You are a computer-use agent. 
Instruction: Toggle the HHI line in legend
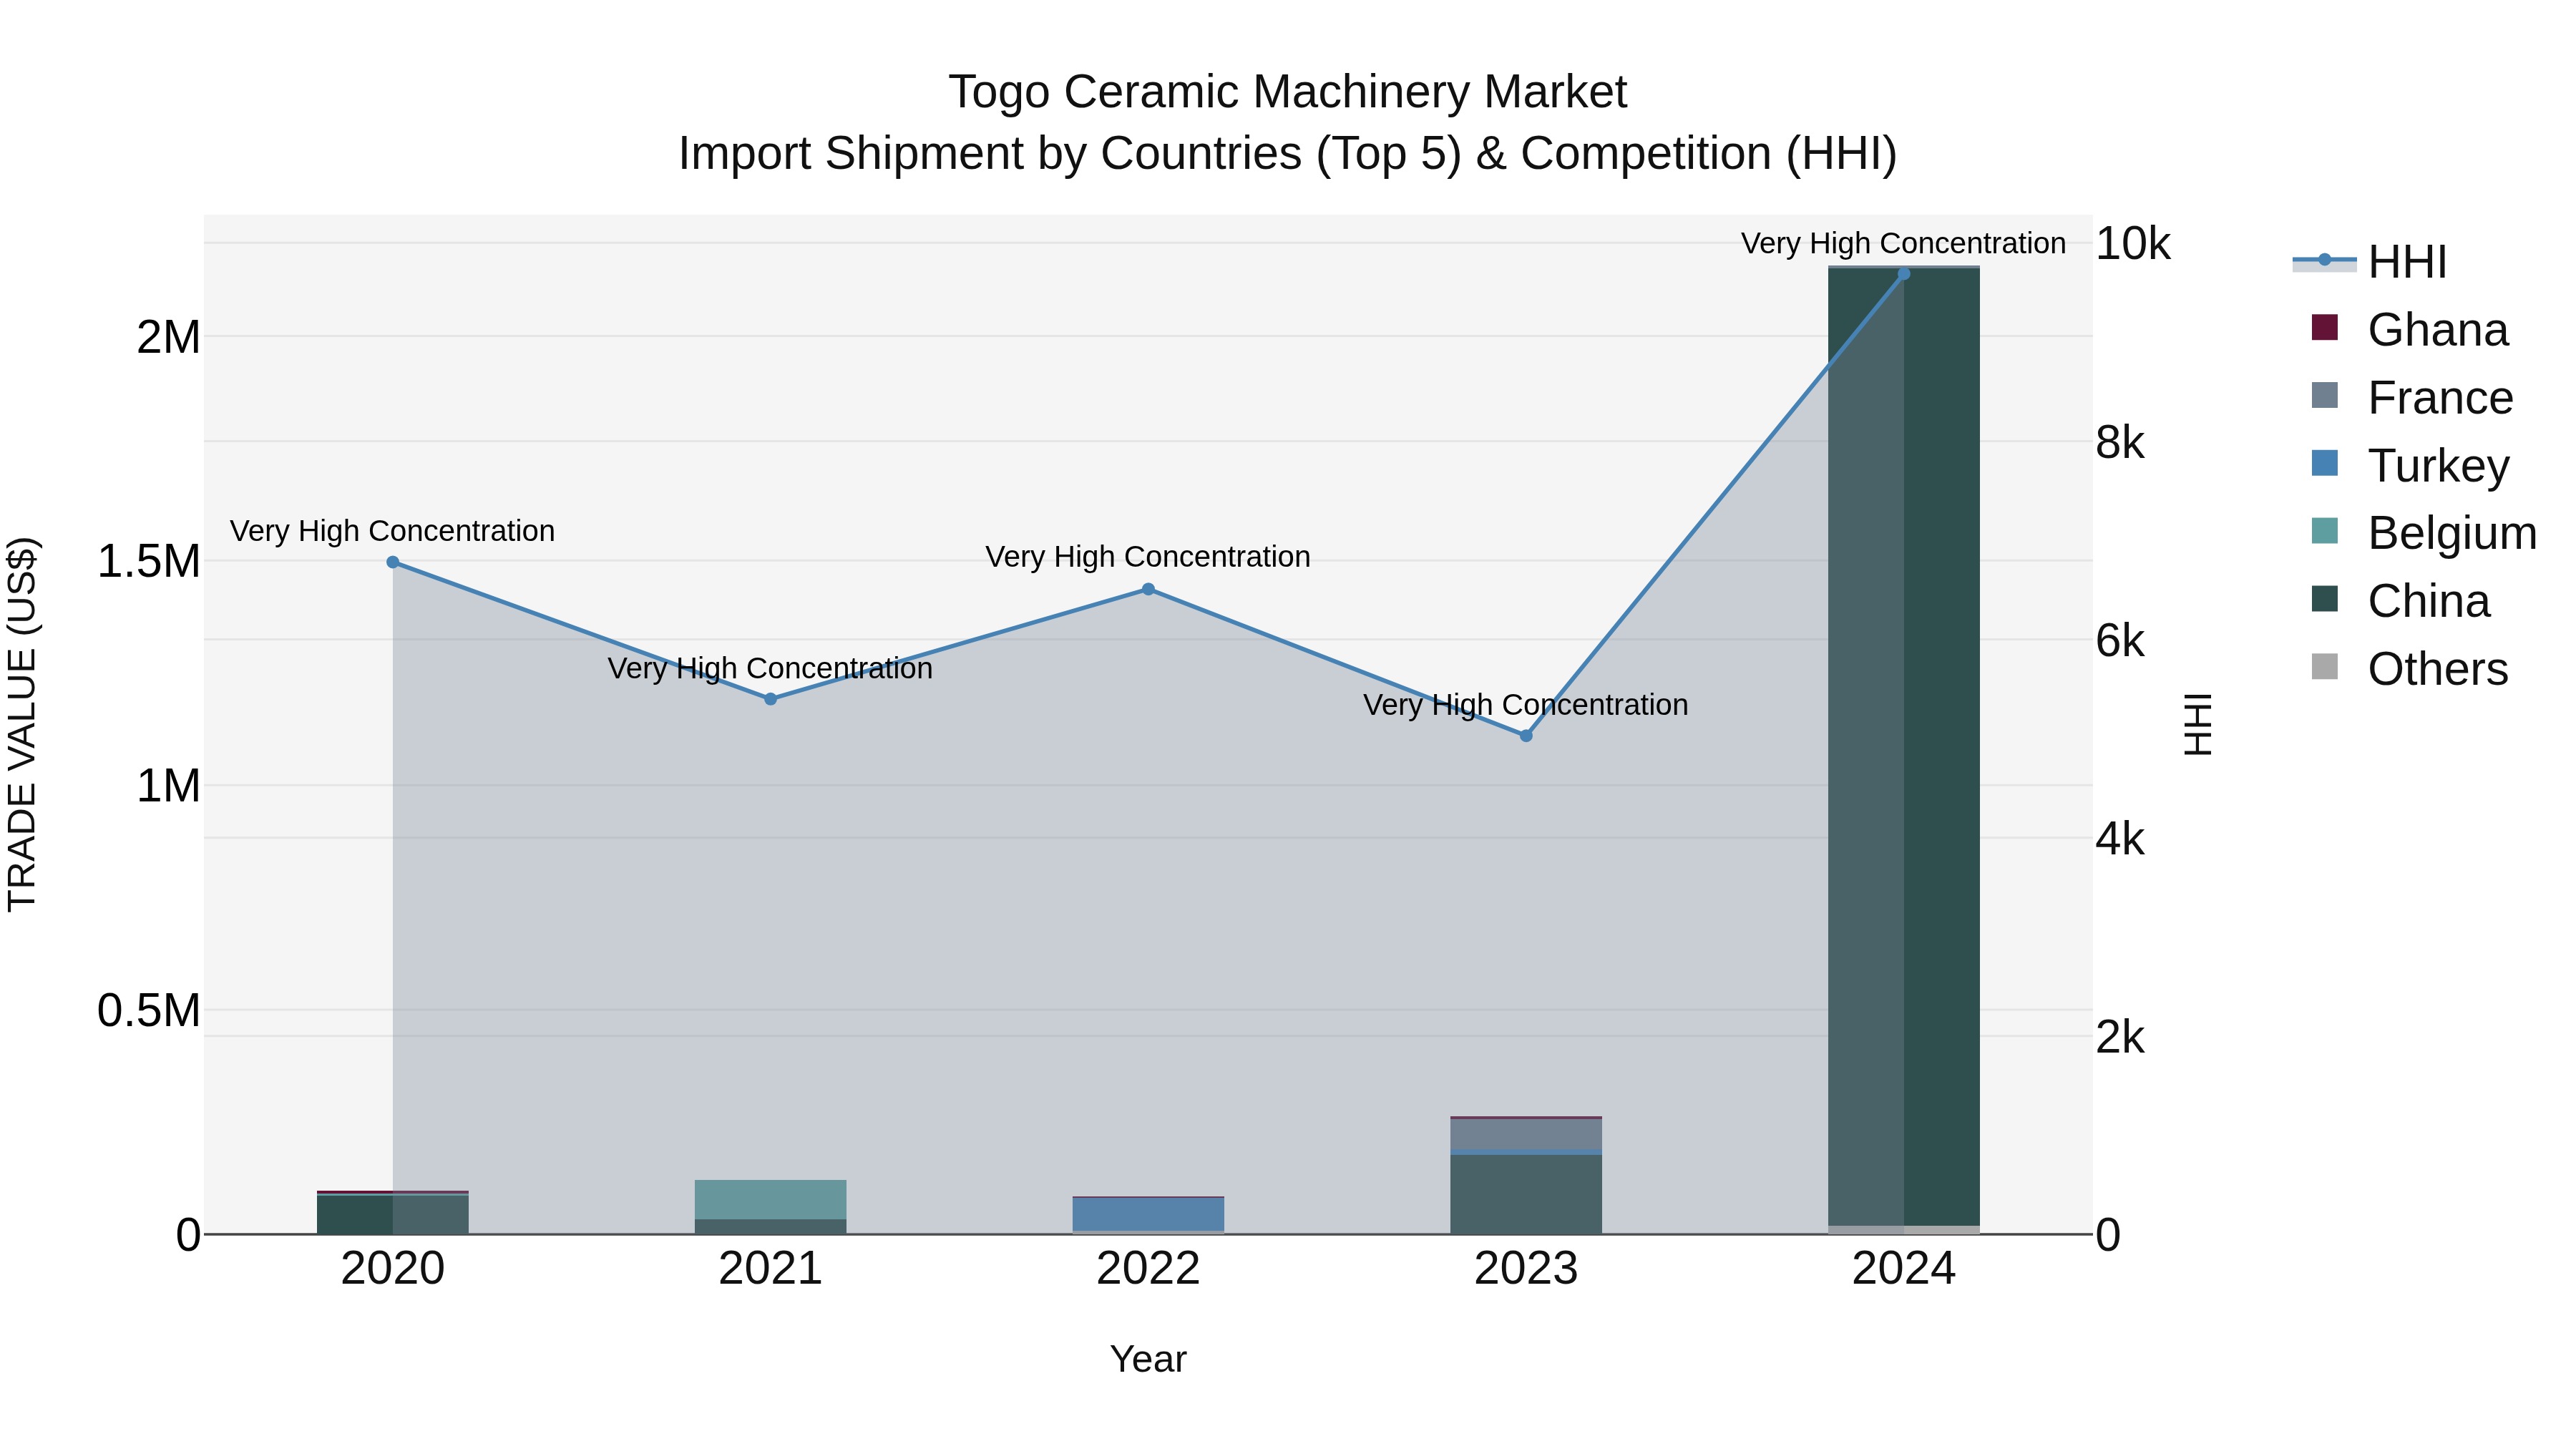click(x=2370, y=262)
